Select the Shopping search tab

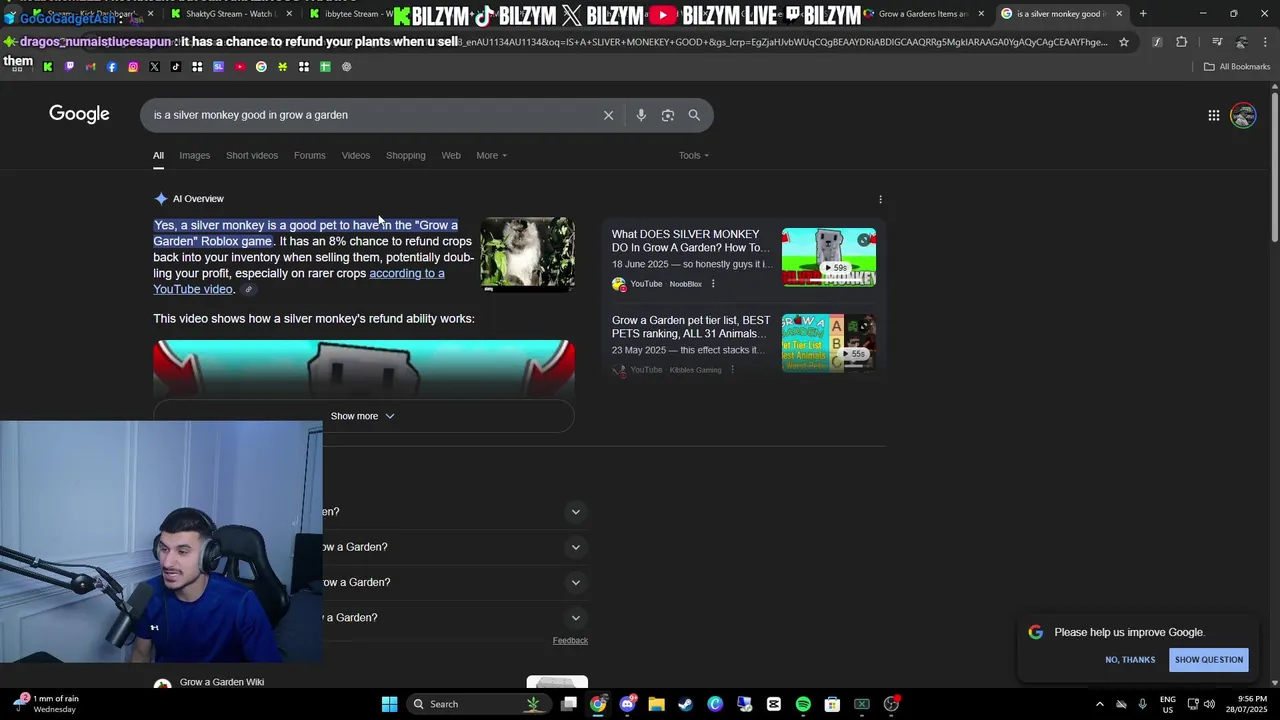pos(405,155)
